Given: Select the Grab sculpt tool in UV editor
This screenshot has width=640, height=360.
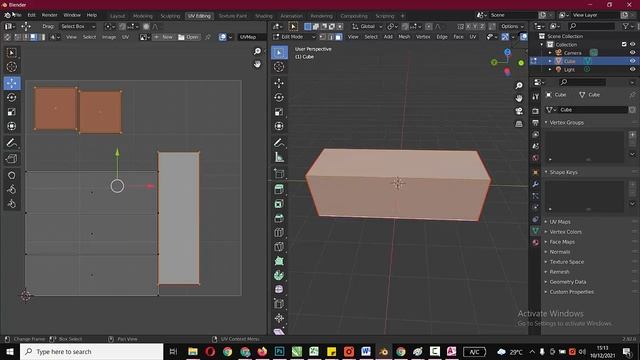Looking at the screenshot, I should [11, 176].
